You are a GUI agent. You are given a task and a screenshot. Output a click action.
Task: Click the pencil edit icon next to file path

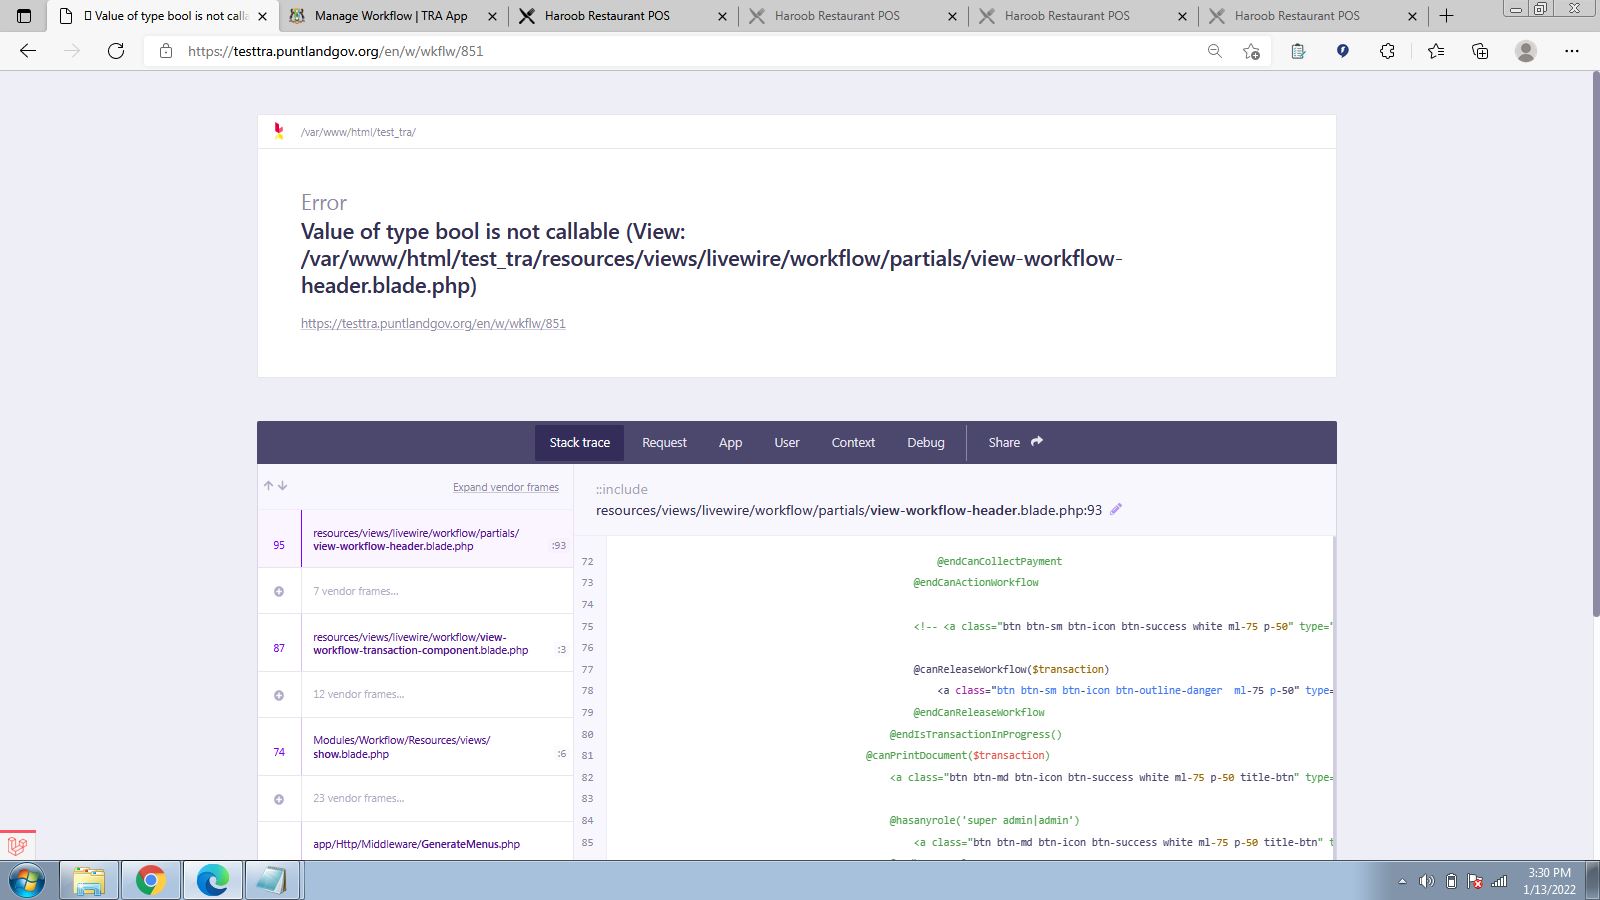[1116, 509]
